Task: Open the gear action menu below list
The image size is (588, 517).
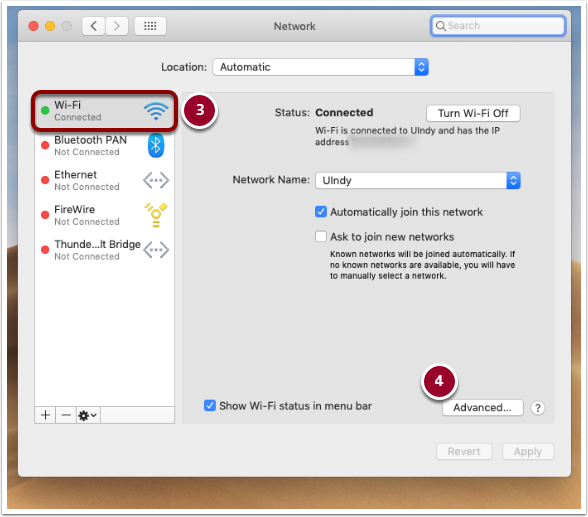Action: click(88, 415)
